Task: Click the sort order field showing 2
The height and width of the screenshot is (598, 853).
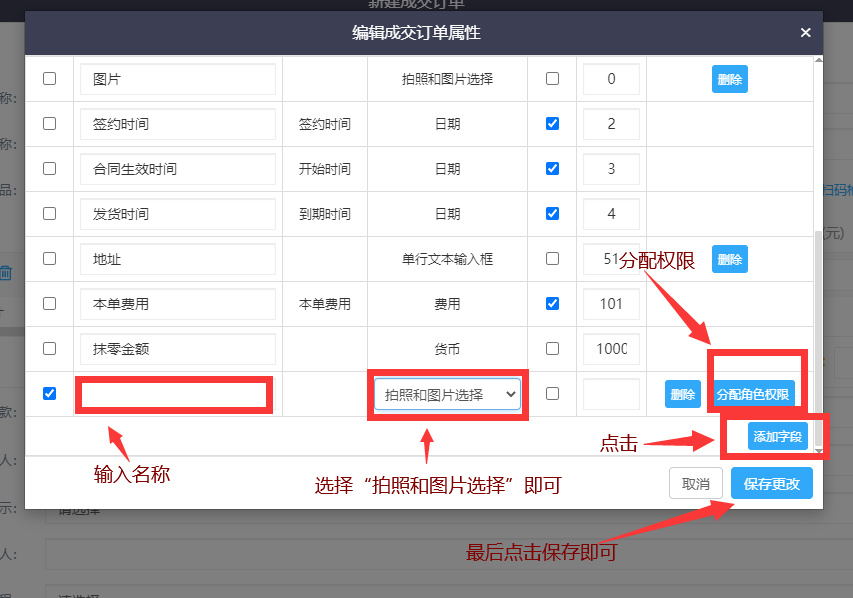Action: (611, 124)
